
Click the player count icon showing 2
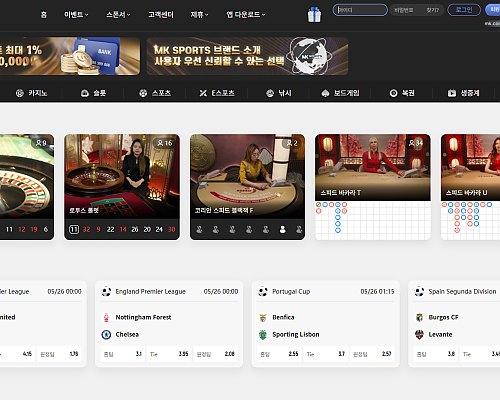pyautogui.click(x=288, y=143)
